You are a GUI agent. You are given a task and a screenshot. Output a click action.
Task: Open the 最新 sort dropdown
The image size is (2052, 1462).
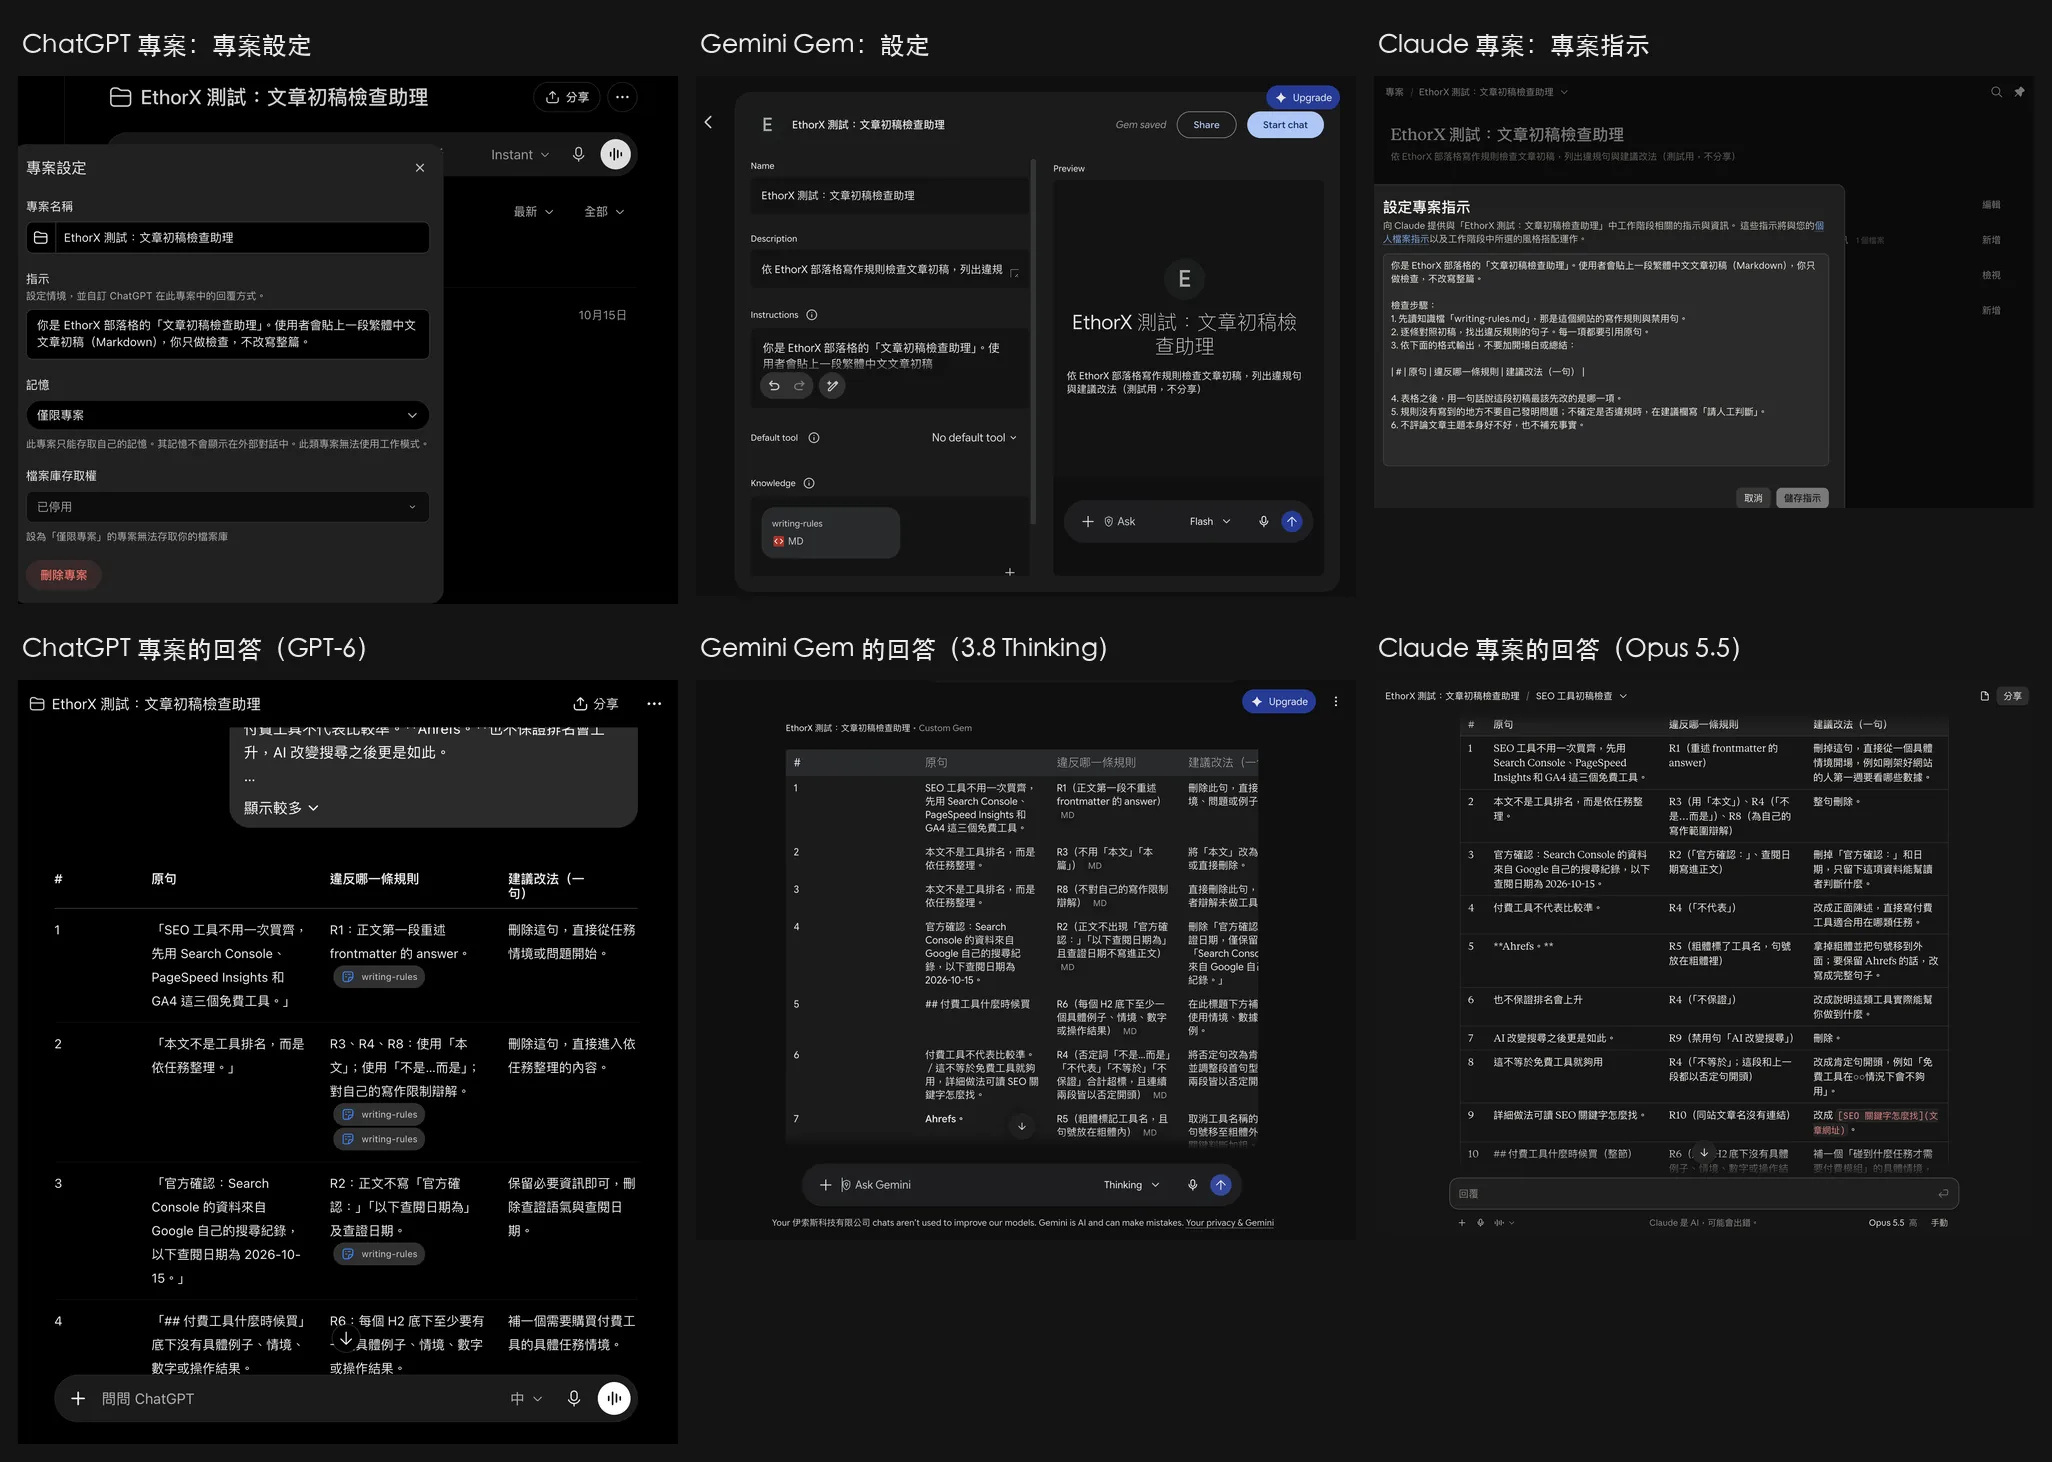pos(534,212)
